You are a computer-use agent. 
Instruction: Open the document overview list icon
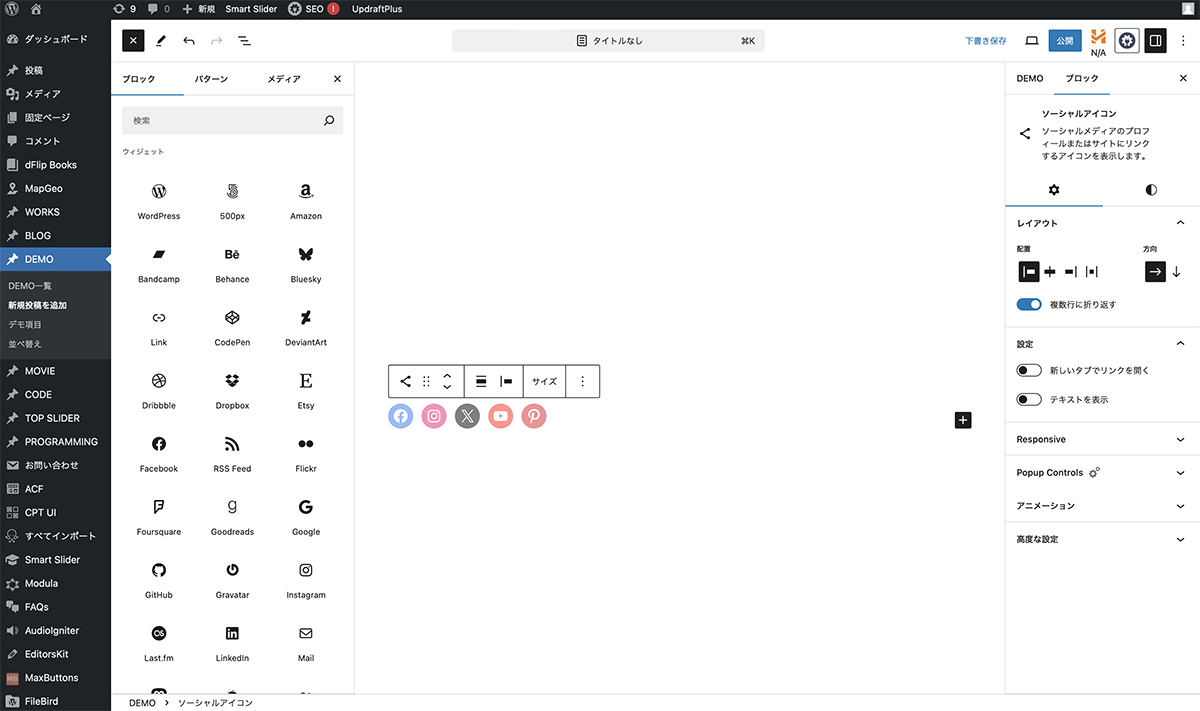244,41
